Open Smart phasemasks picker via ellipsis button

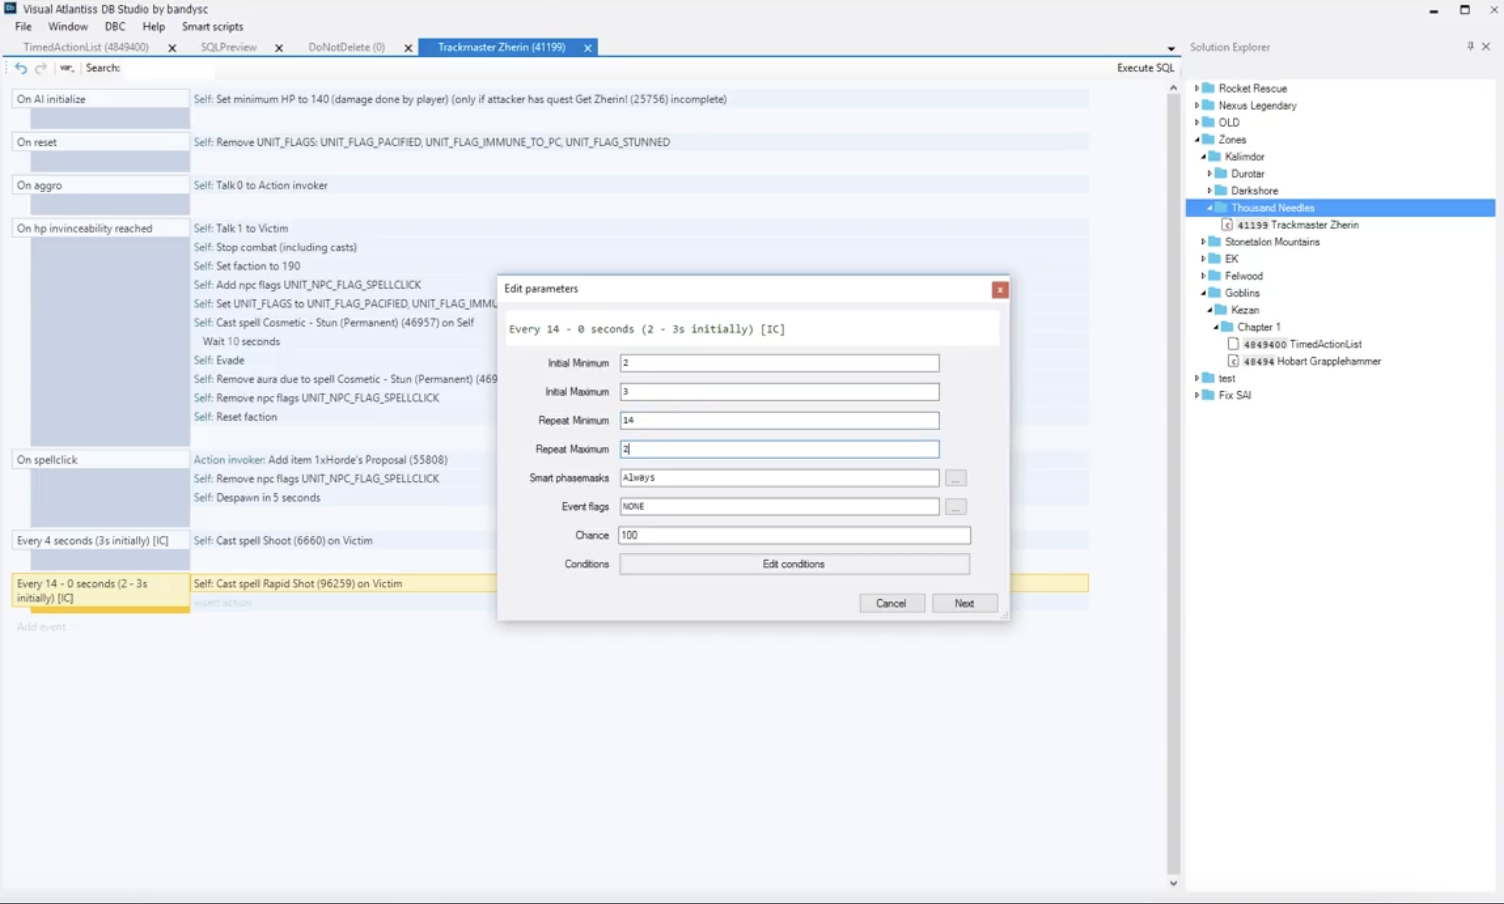point(956,478)
